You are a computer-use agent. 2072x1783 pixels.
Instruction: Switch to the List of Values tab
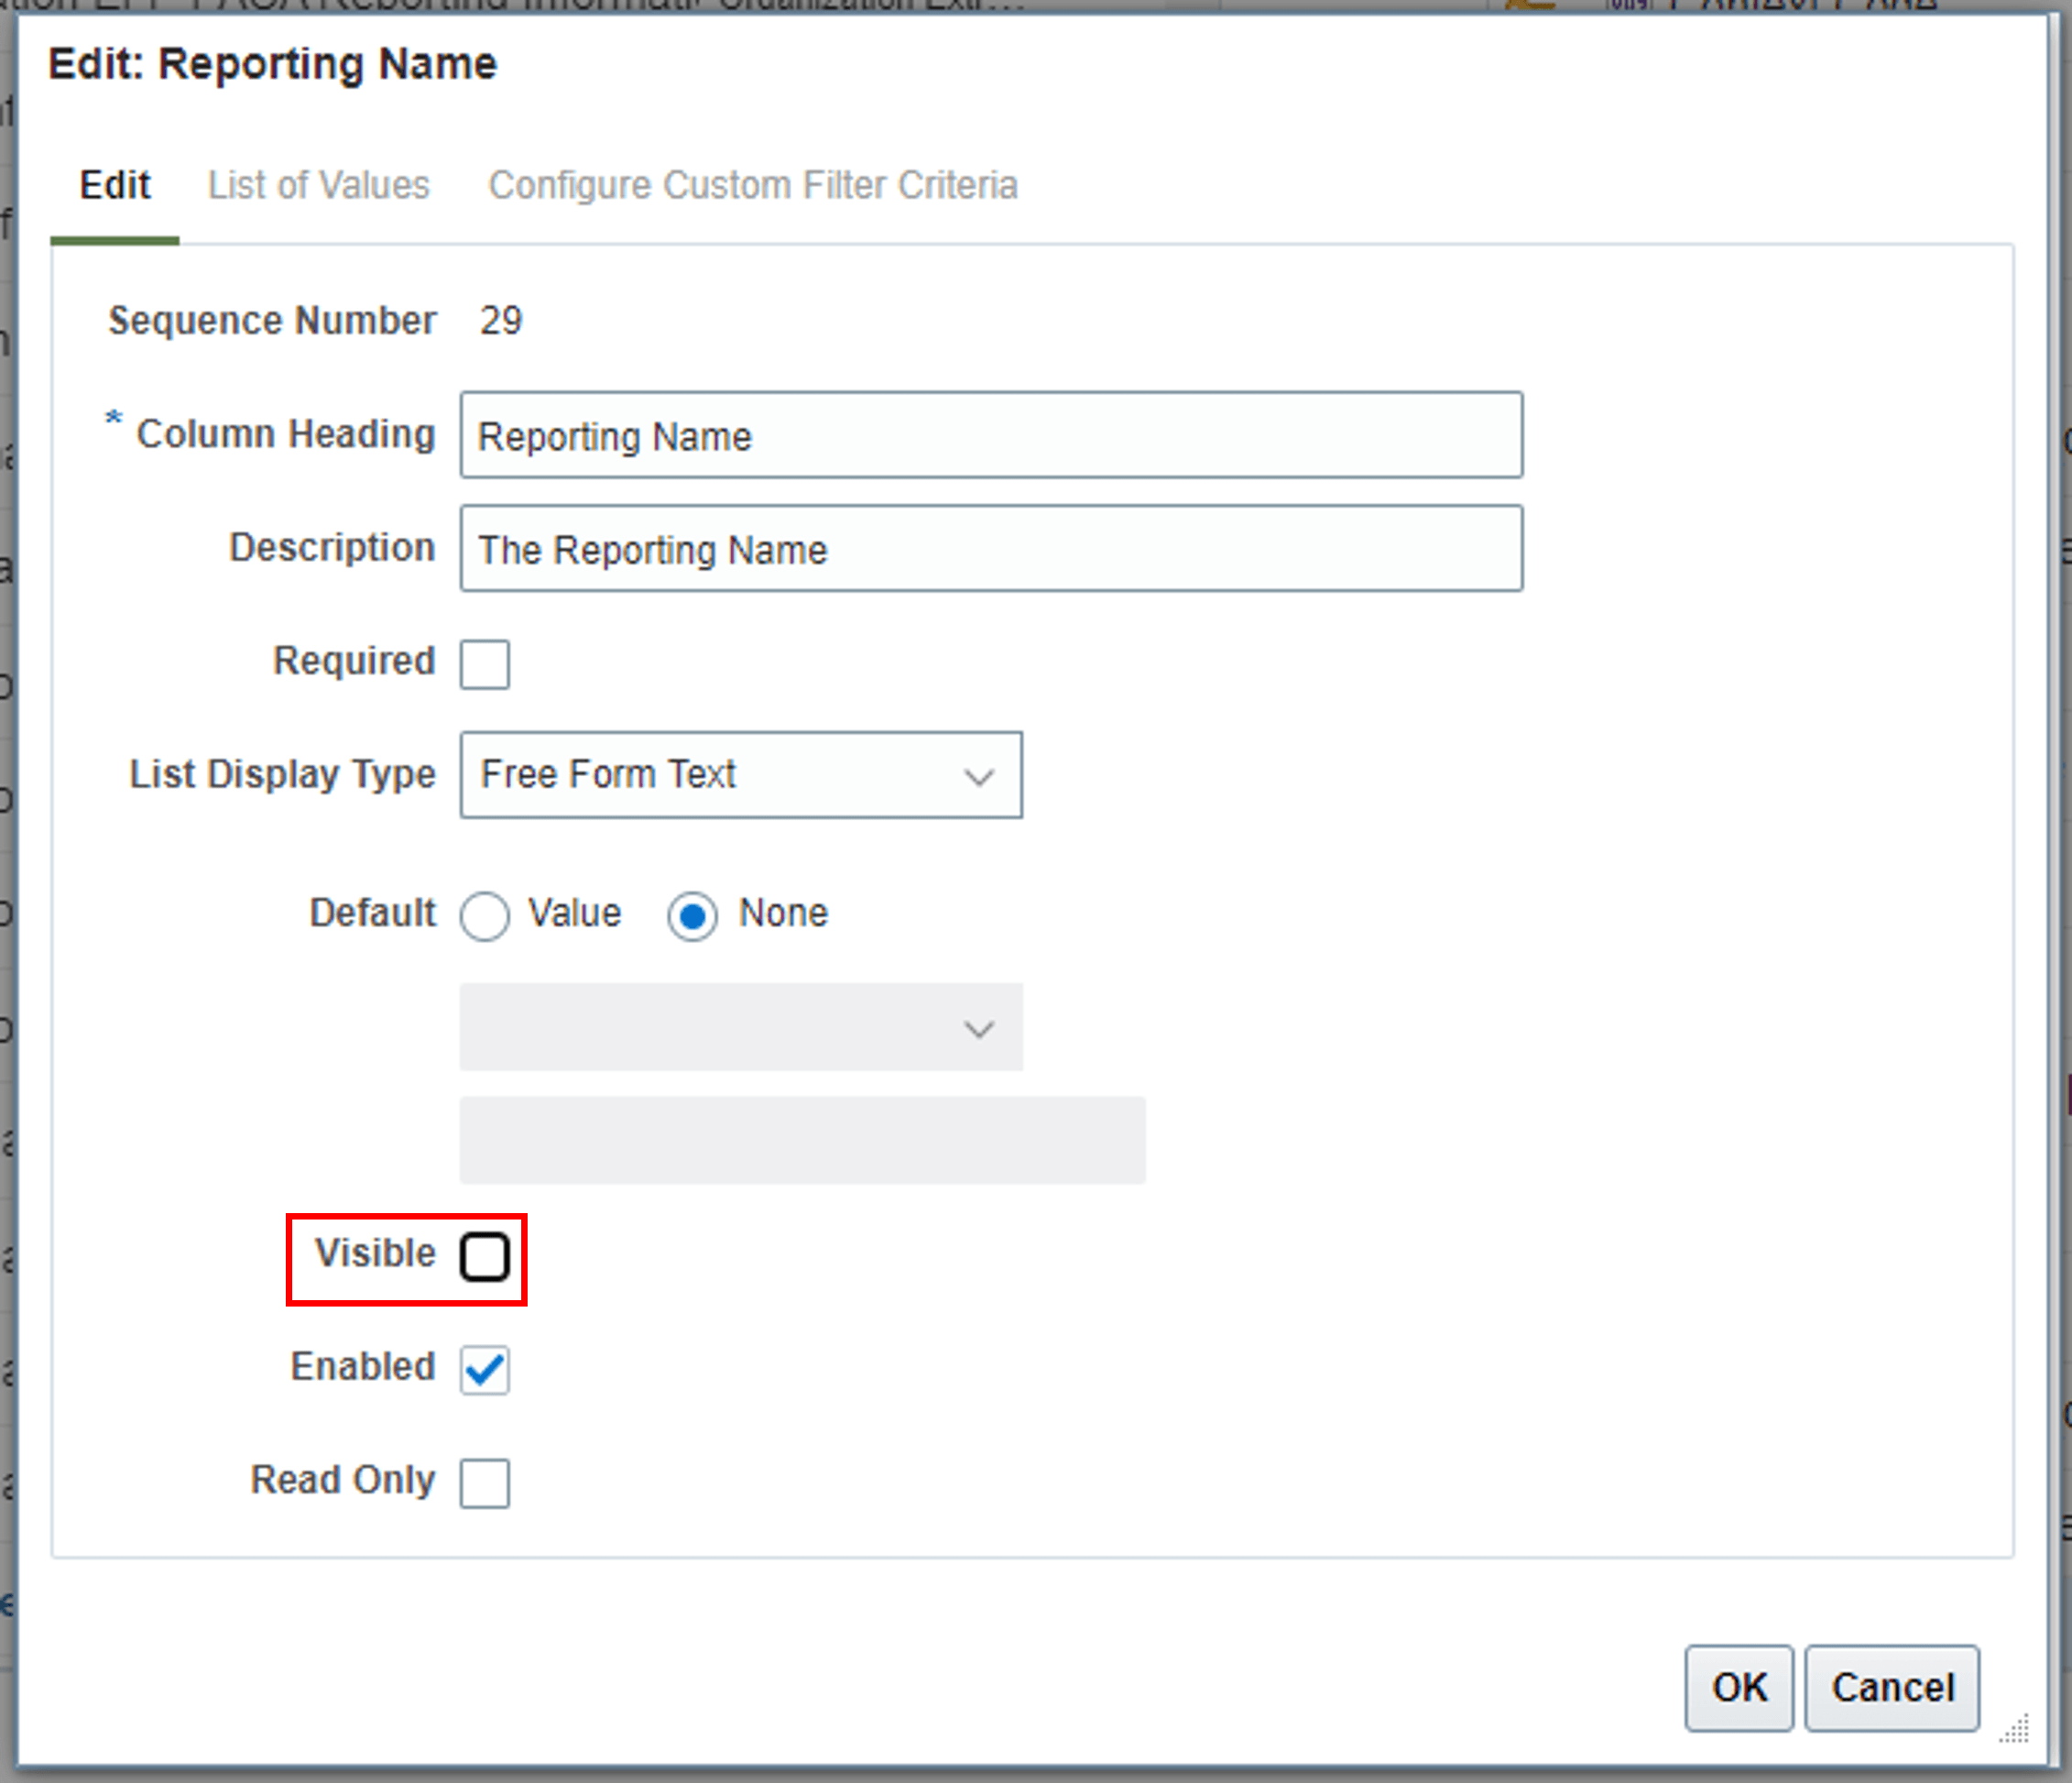[318, 186]
